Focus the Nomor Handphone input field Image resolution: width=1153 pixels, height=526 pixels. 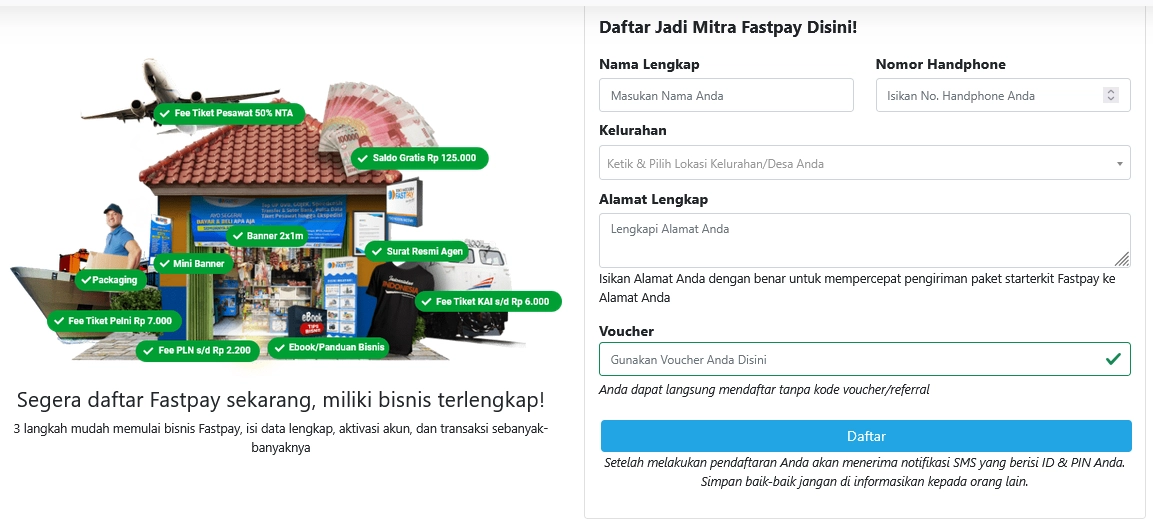[x=1003, y=95]
